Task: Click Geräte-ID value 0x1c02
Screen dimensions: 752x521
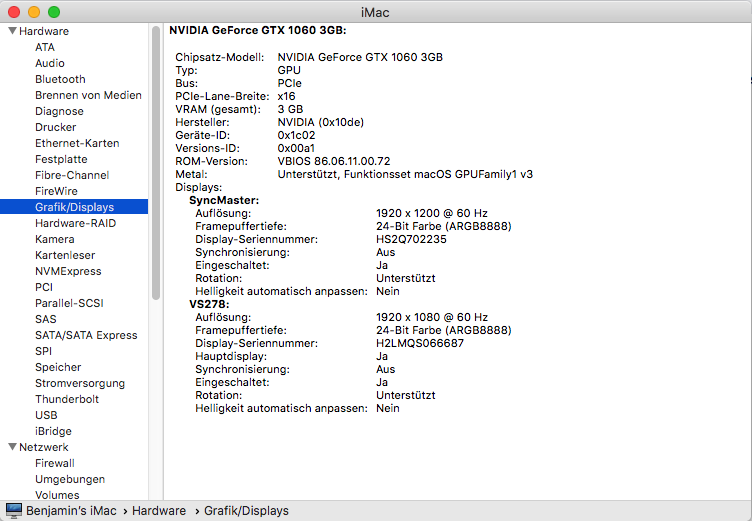Action: tap(296, 135)
